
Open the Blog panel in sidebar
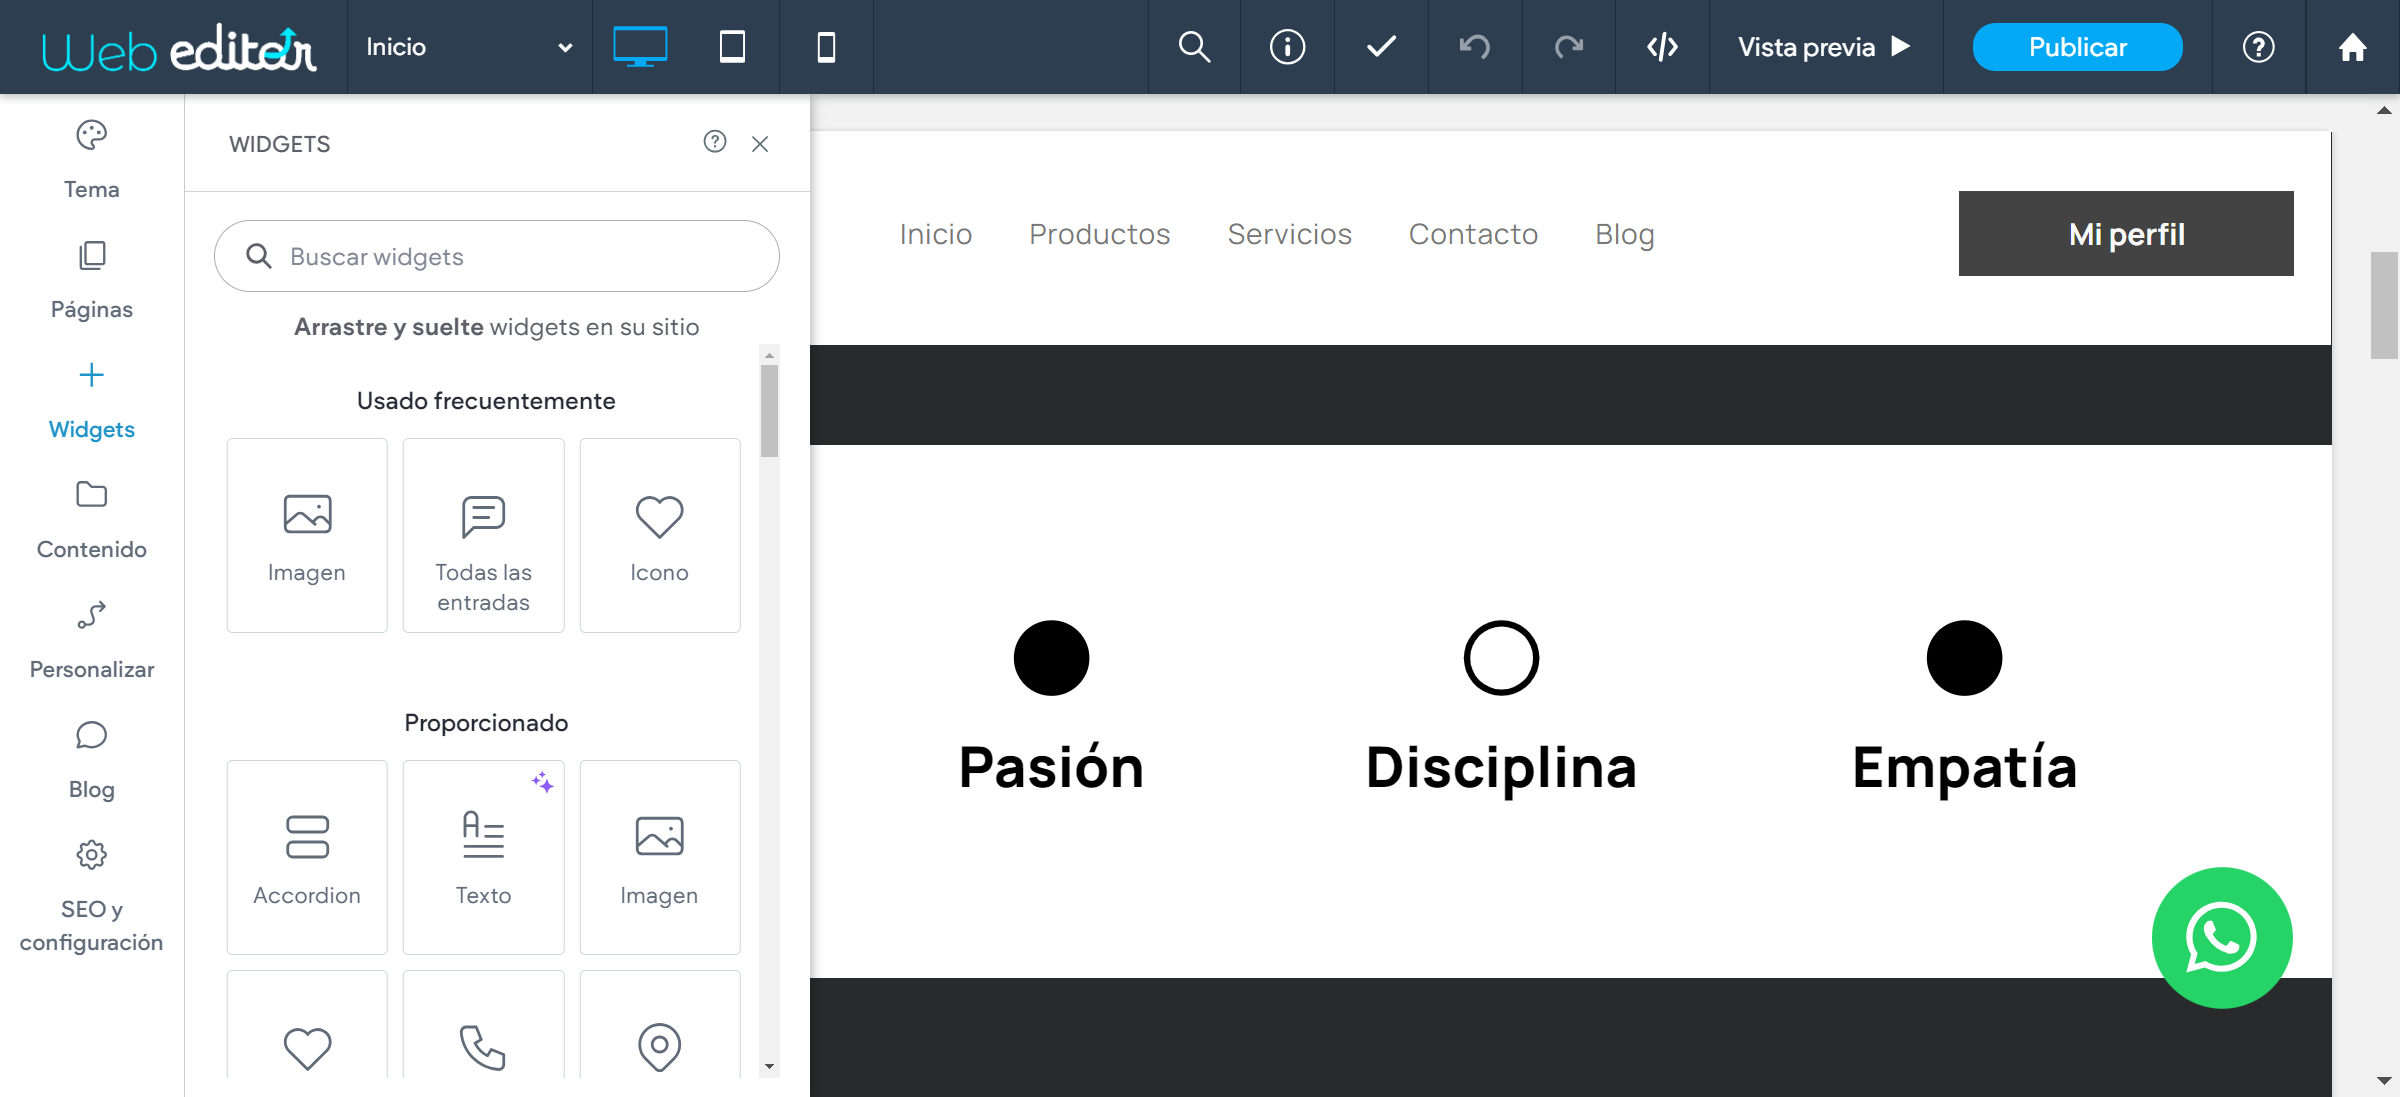[x=91, y=760]
